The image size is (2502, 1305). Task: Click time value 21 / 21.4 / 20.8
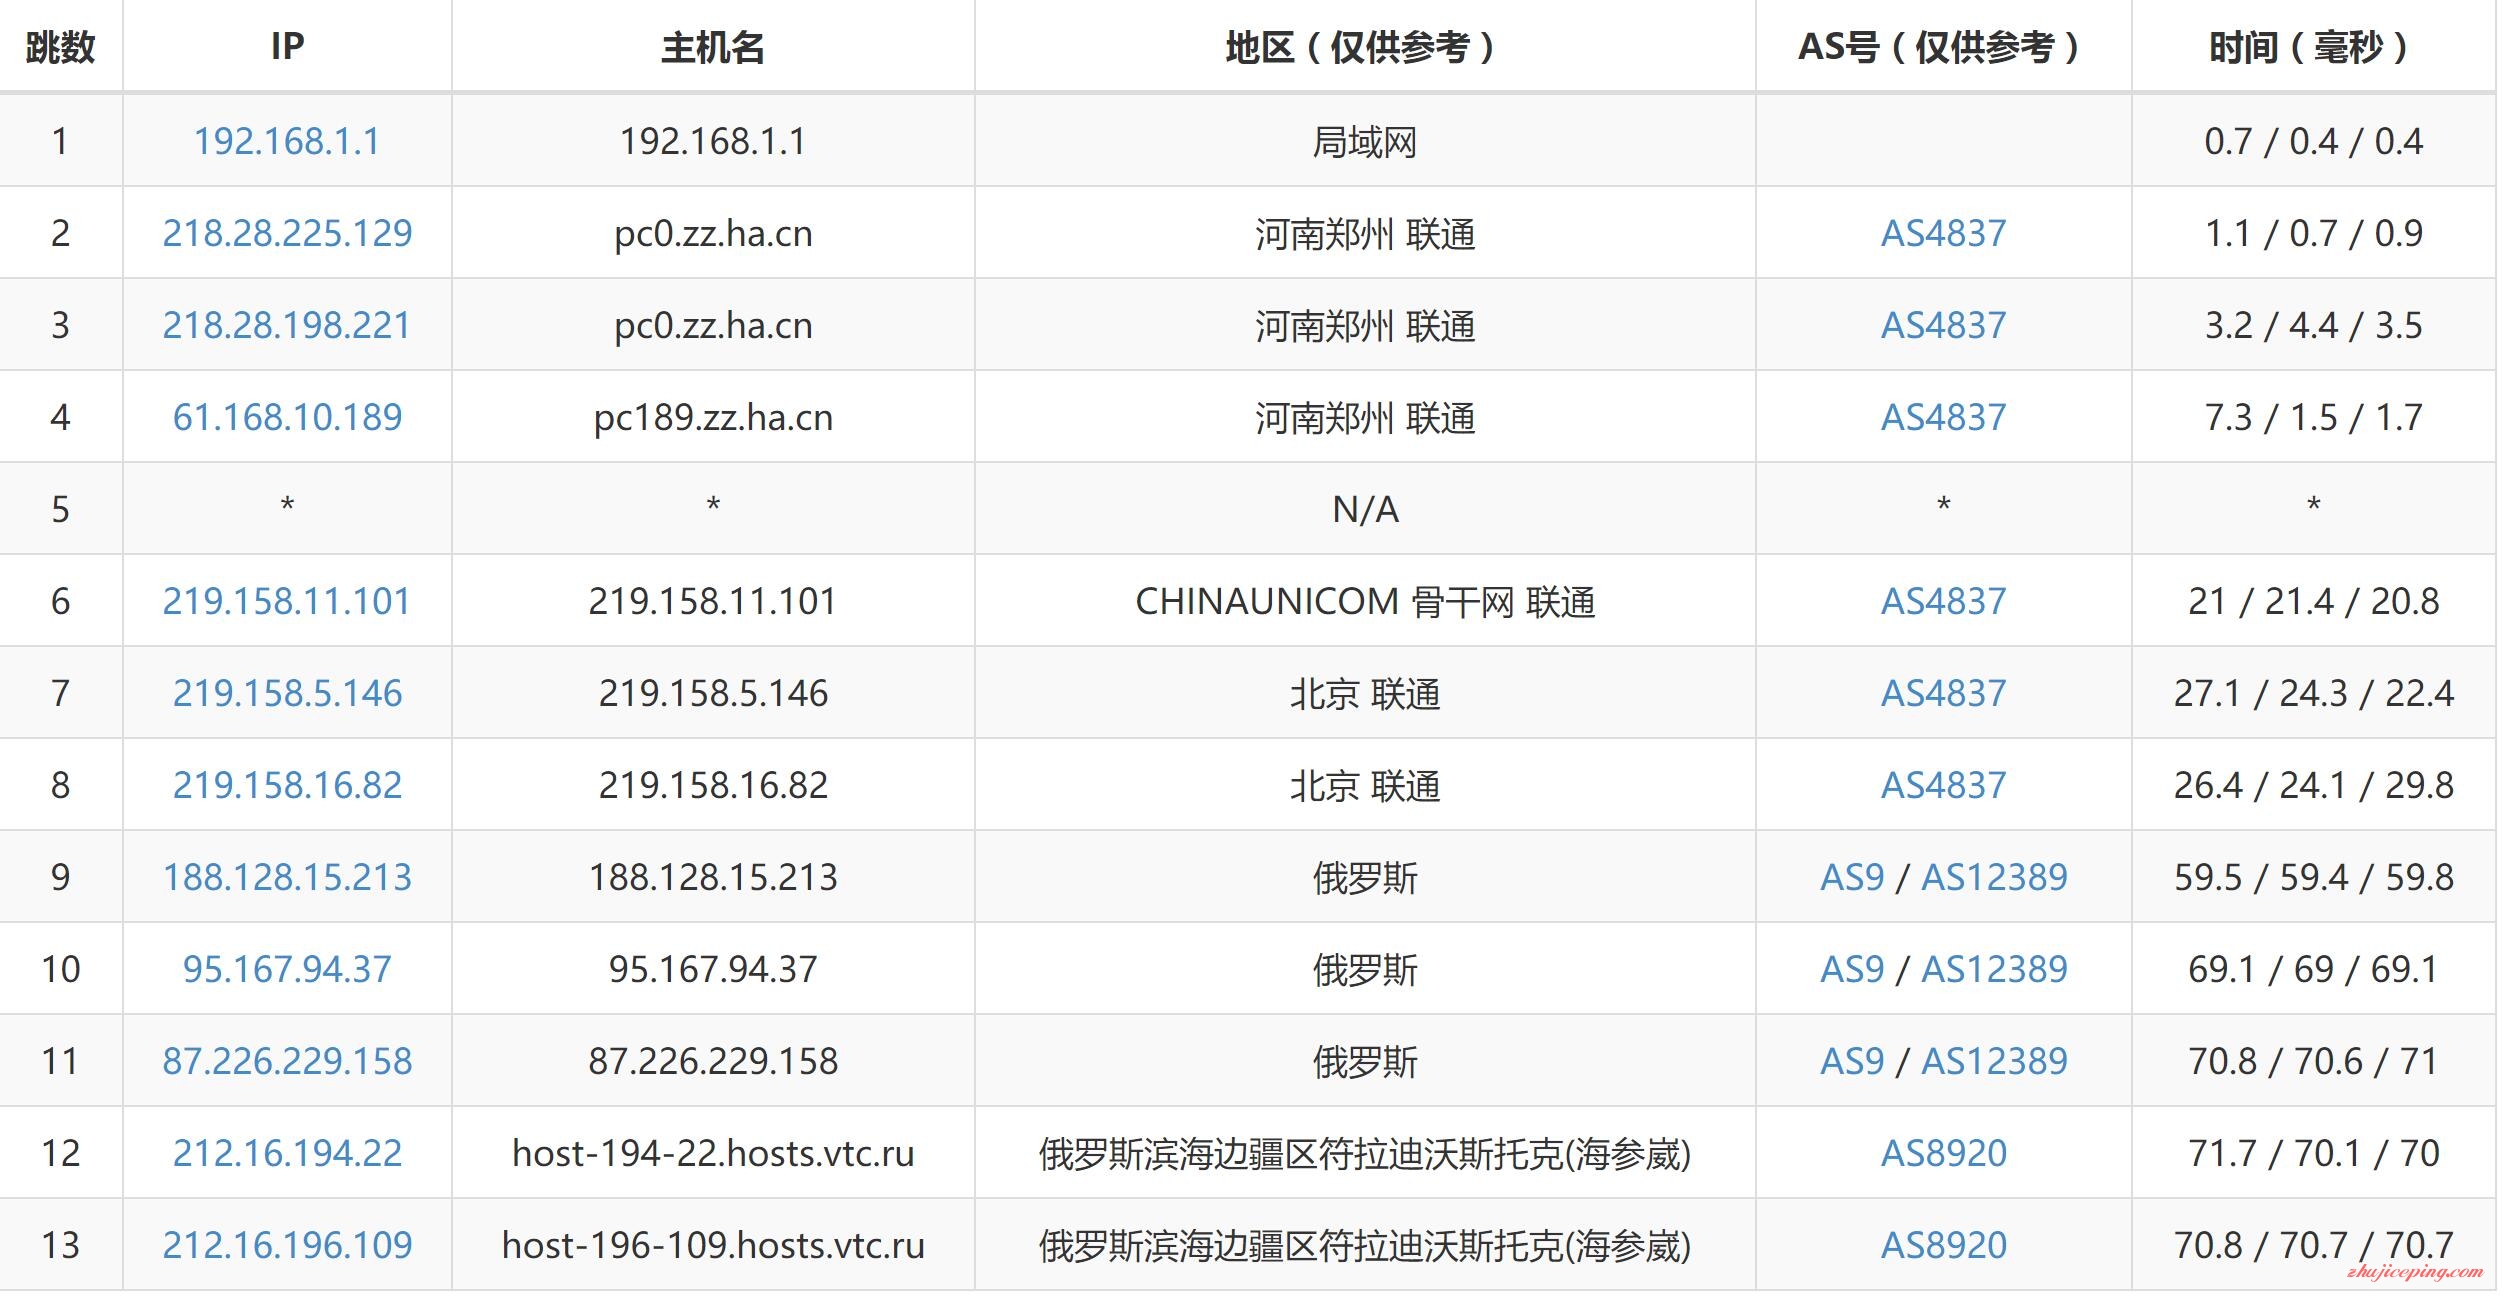coord(2313,601)
